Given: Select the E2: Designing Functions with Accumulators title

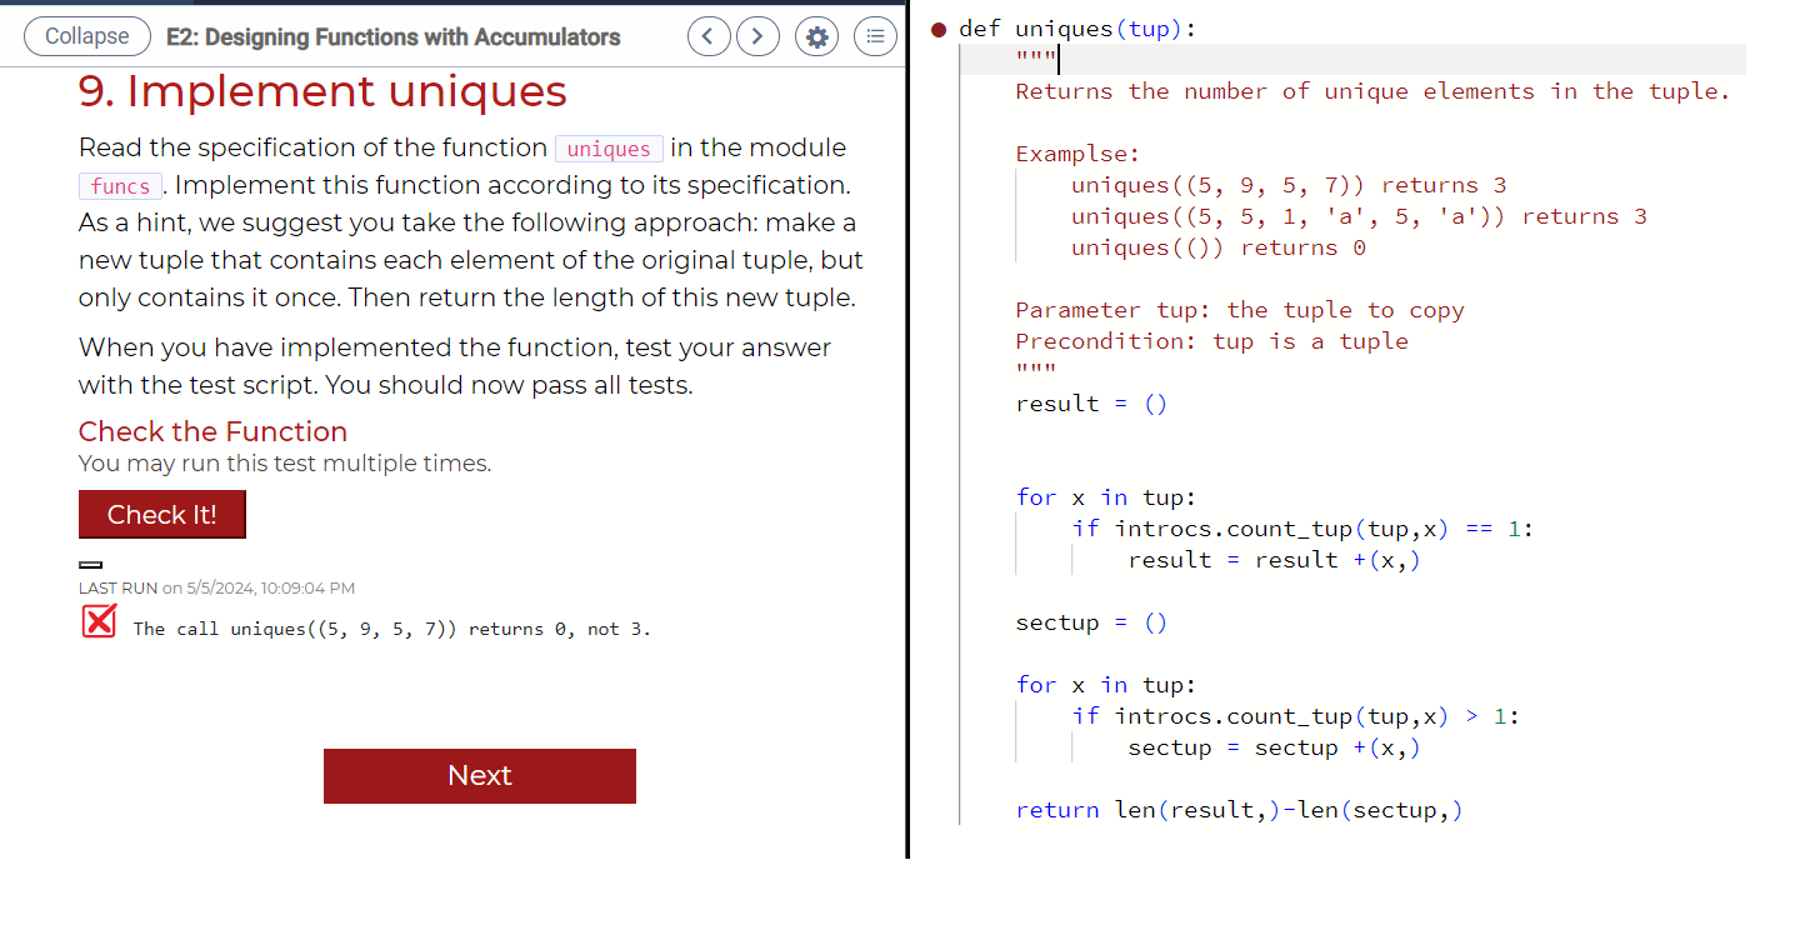Looking at the screenshot, I should click(x=391, y=37).
